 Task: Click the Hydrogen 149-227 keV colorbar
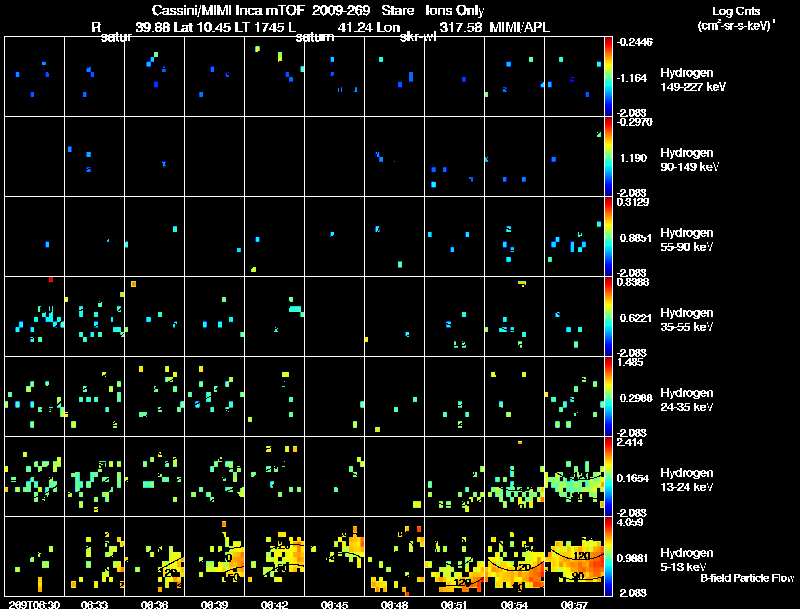[x=608, y=77]
